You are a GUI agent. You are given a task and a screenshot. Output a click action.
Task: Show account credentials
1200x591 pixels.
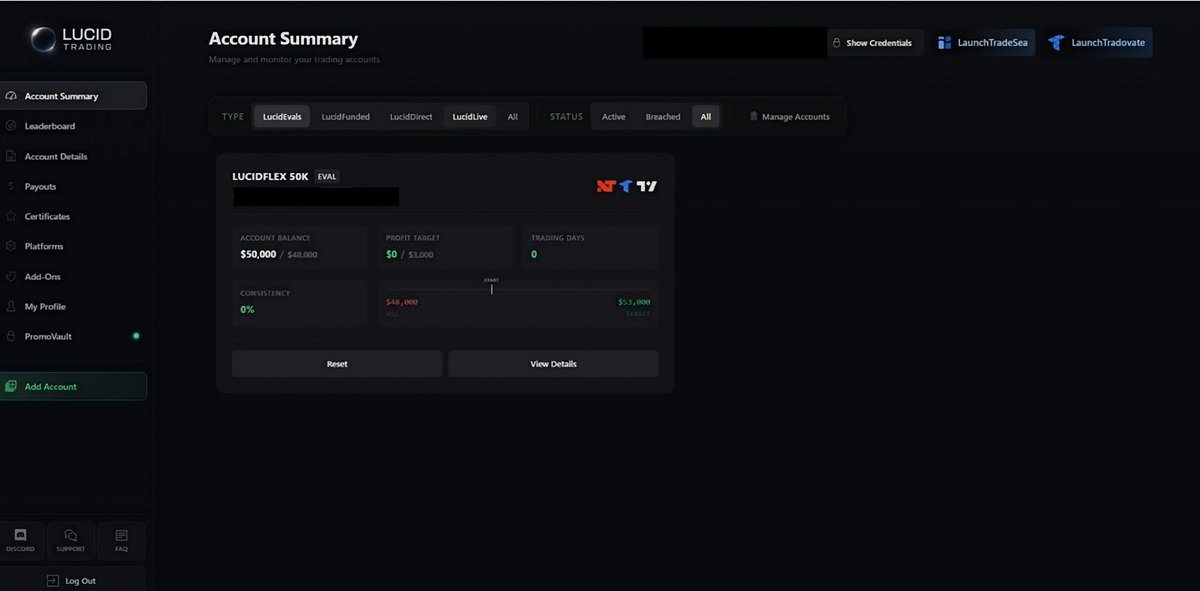(x=872, y=43)
